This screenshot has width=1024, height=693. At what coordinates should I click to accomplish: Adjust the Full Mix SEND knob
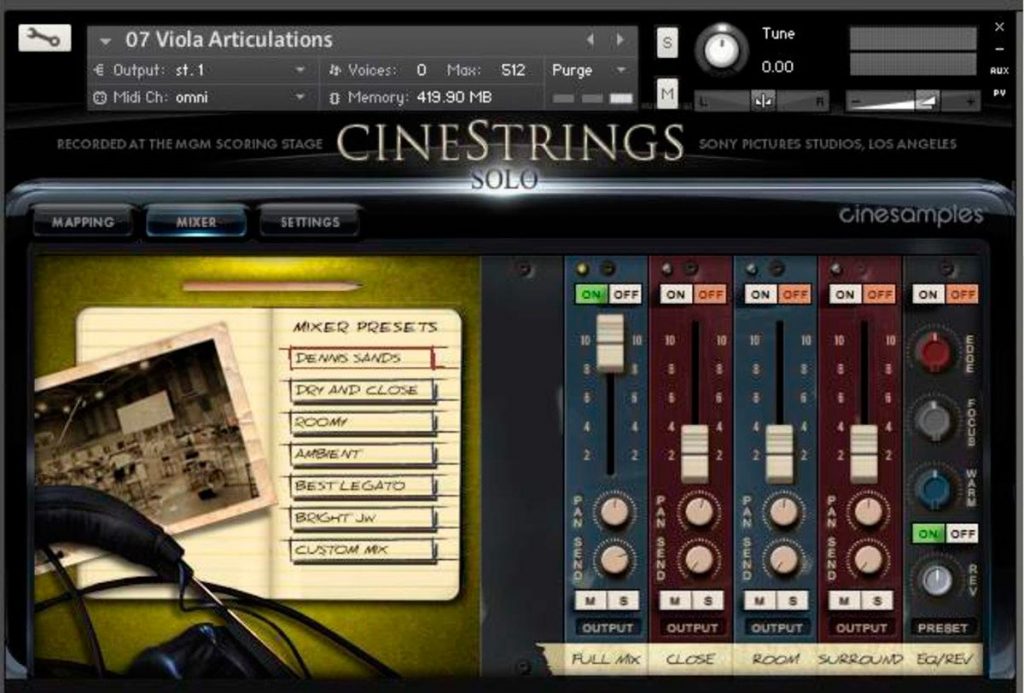coord(614,559)
